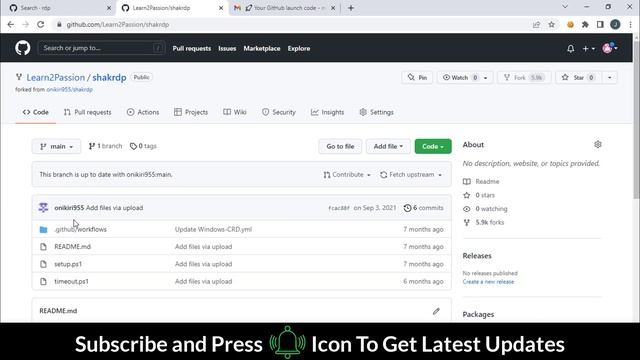This screenshot has height=360, width=640.
Task: Close the GitHub launch code Gmail tab
Action: (x=333, y=8)
